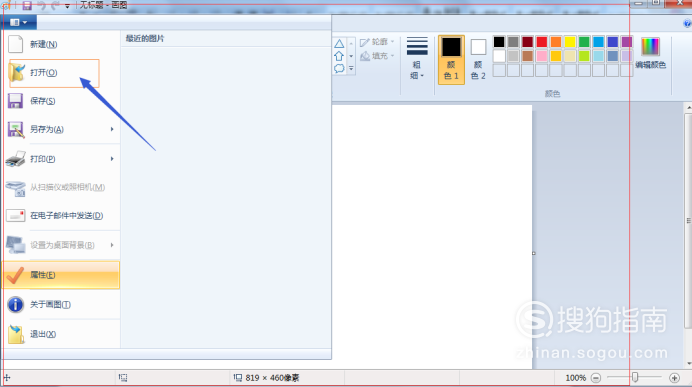
Task: Select the rounded callout shape
Action: (339, 68)
